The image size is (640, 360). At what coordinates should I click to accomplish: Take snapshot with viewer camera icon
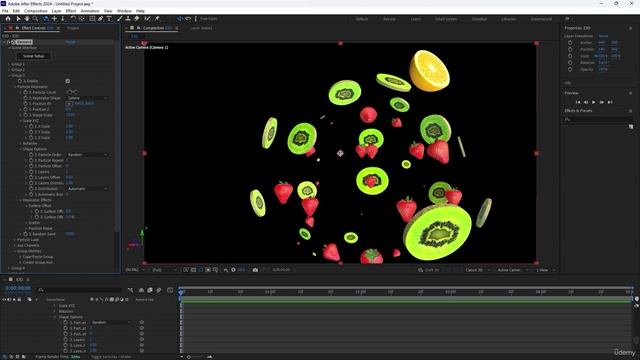point(255,270)
